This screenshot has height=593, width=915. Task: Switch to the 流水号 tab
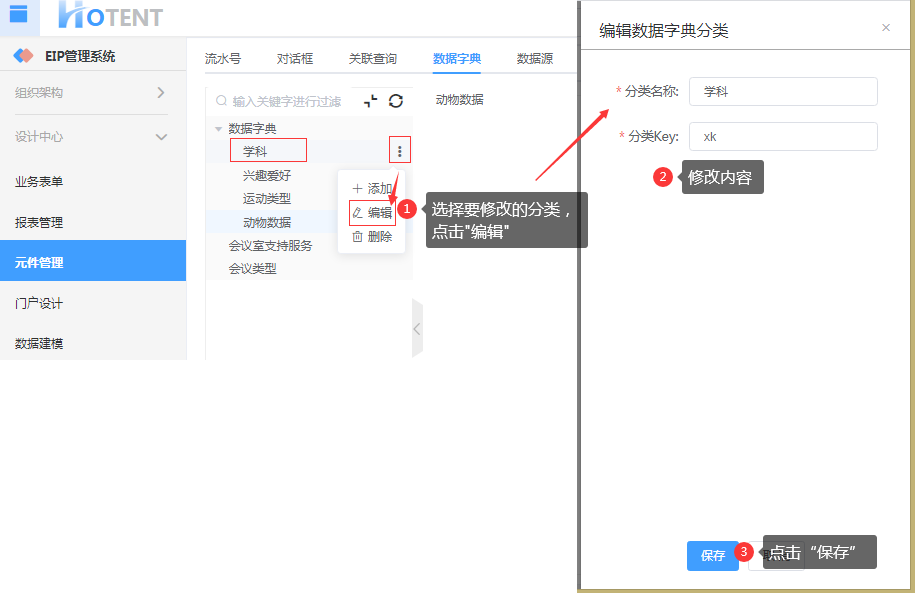tap(223, 59)
